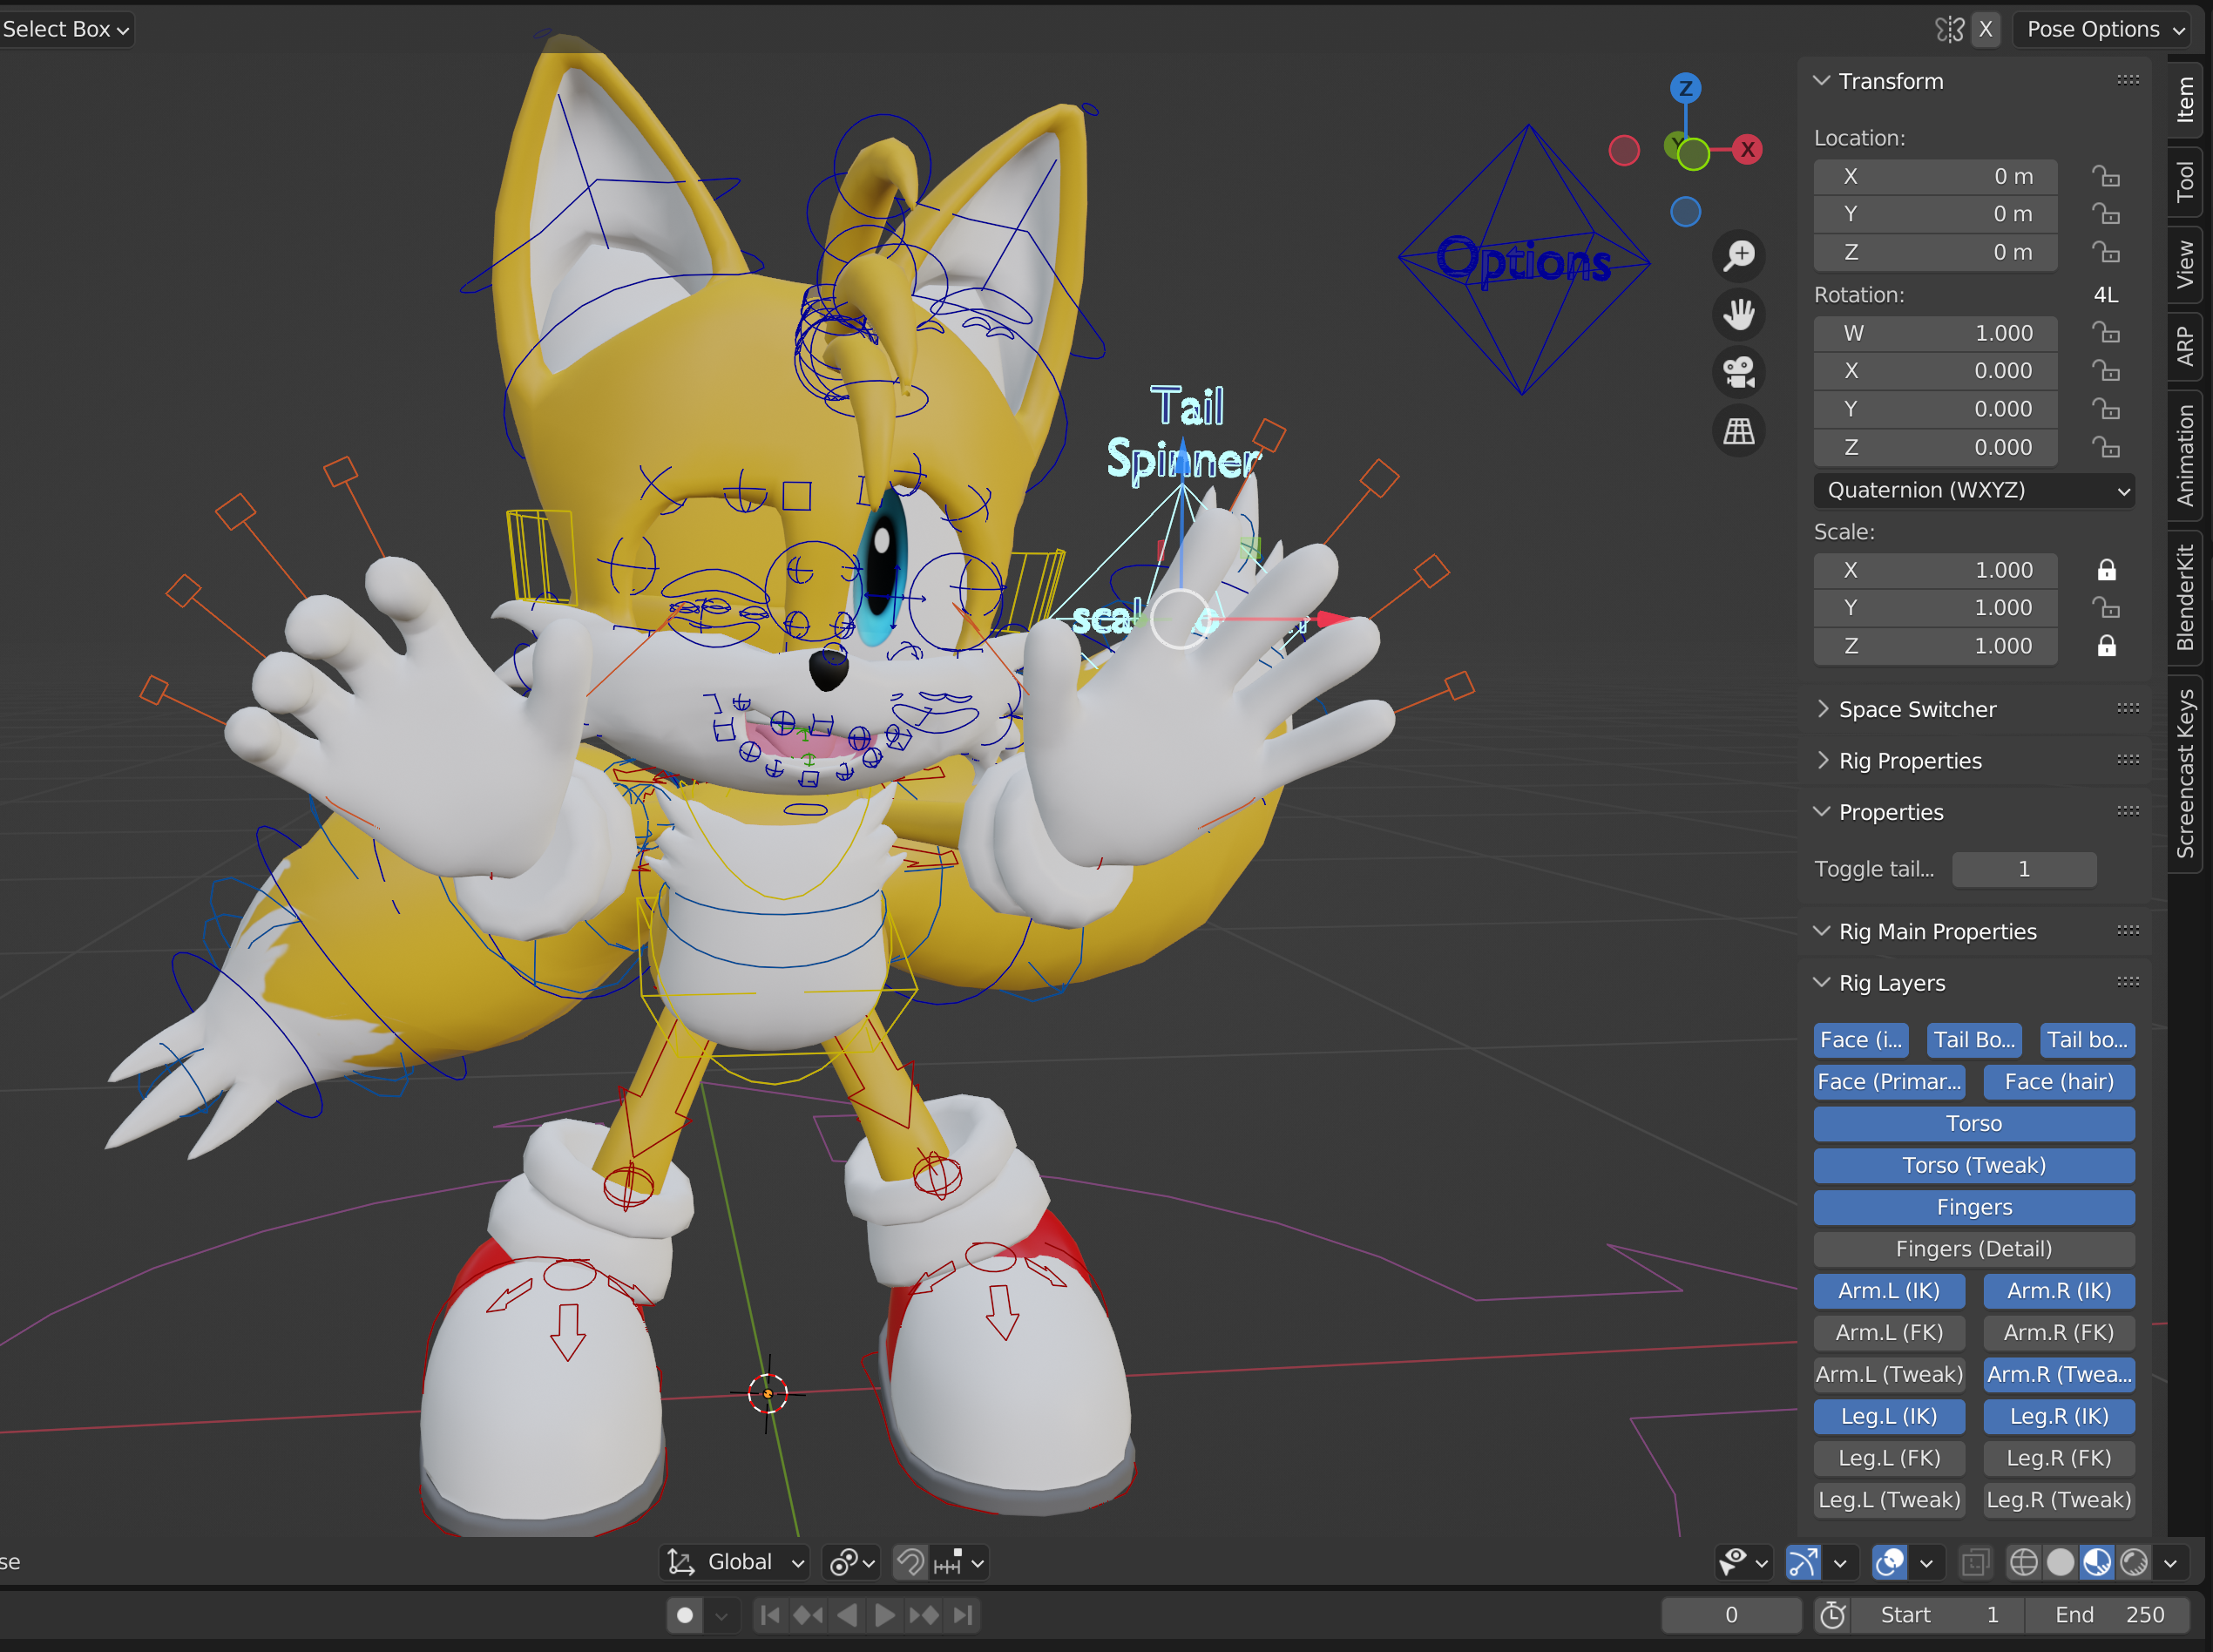Open the Tool sidebar tab
The width and height of the screenshot is (2213, 1652).
tap(2186, 182)
